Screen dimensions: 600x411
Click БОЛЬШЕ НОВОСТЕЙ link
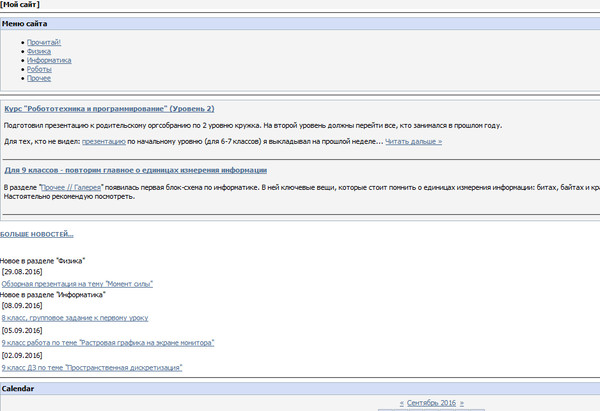pos(37,234)
